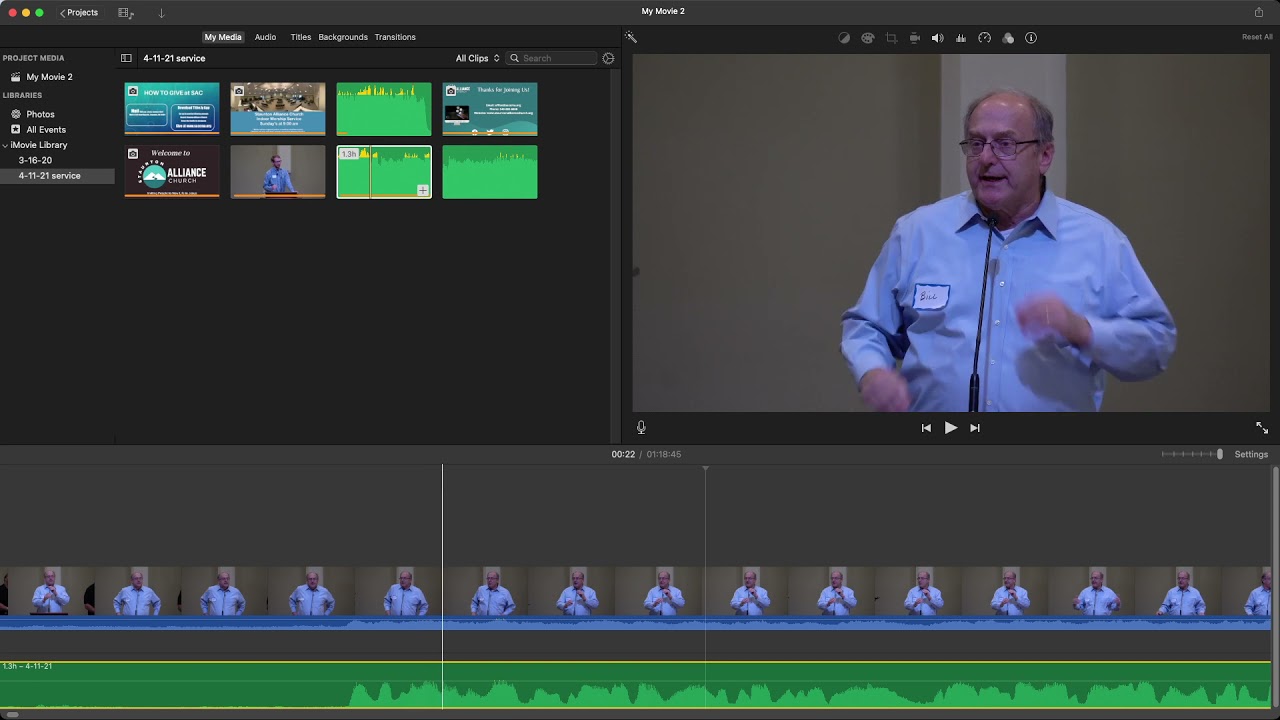Enter fullscreen playback with expand arrows
Image resolution: width=1280 pixels, height=720 pixels.
click(x=1262, y=428)
